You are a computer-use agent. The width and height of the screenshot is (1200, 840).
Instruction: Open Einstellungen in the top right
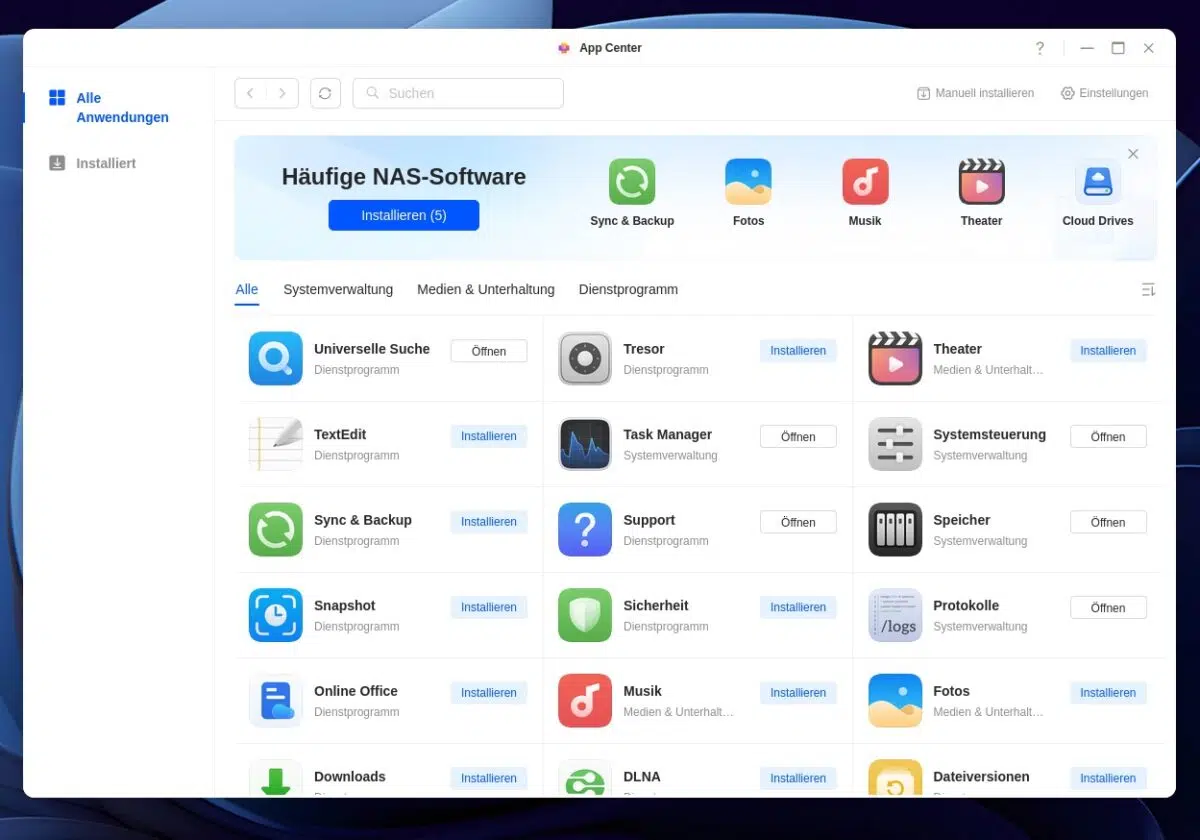(x=1104, y=93)
